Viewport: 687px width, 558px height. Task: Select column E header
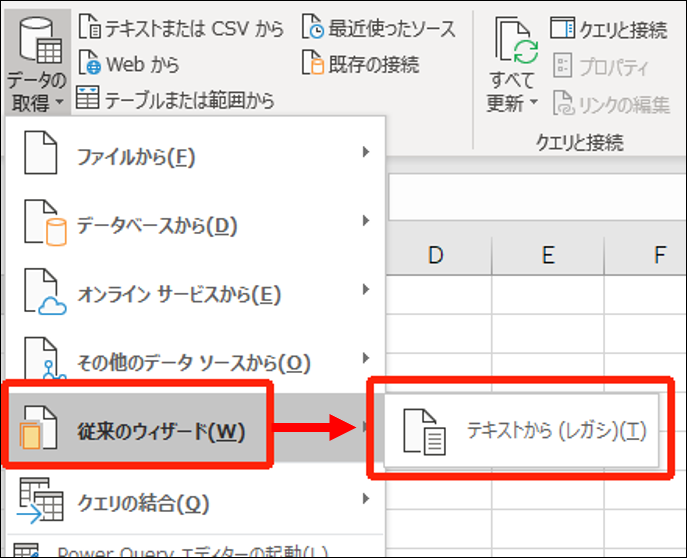pos(548,256)
